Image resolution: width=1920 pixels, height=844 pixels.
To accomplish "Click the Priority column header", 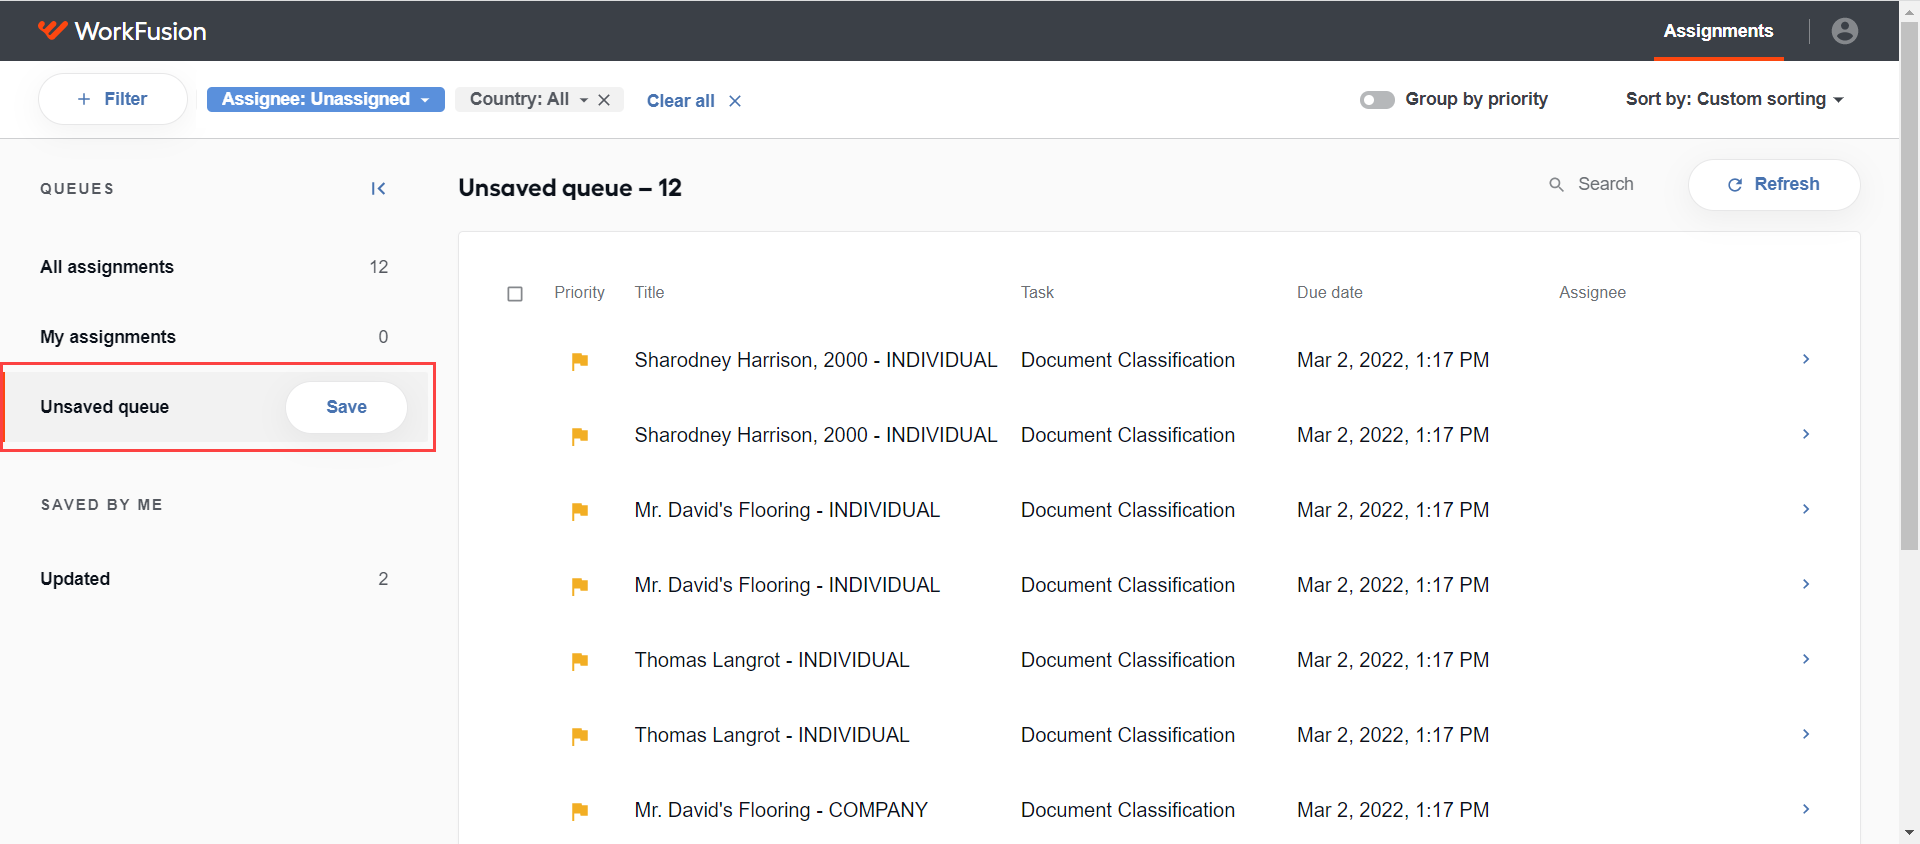I will tap(579, 293).
